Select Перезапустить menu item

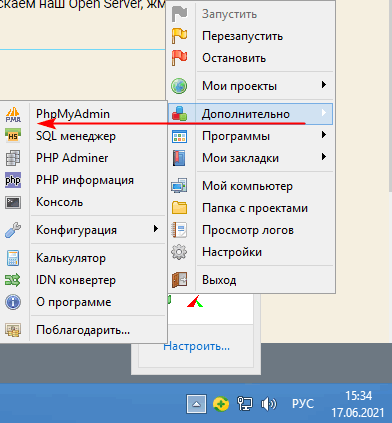coord(250,36)
